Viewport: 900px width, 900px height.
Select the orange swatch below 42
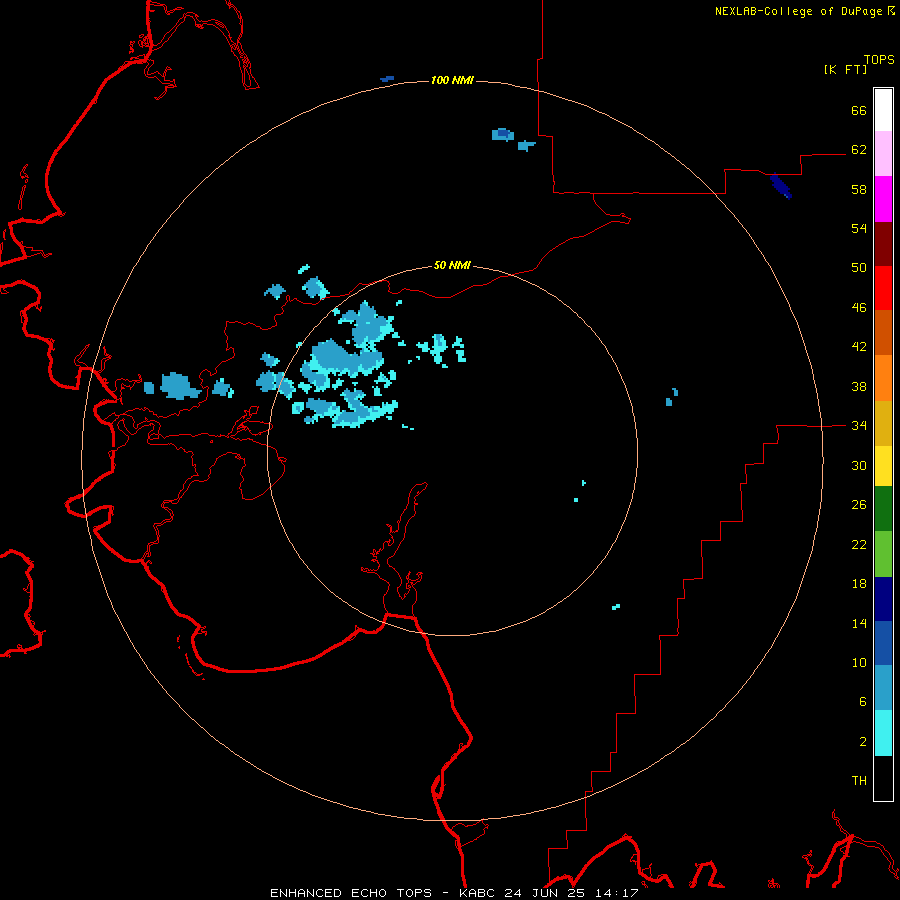[x=883, y=378]
